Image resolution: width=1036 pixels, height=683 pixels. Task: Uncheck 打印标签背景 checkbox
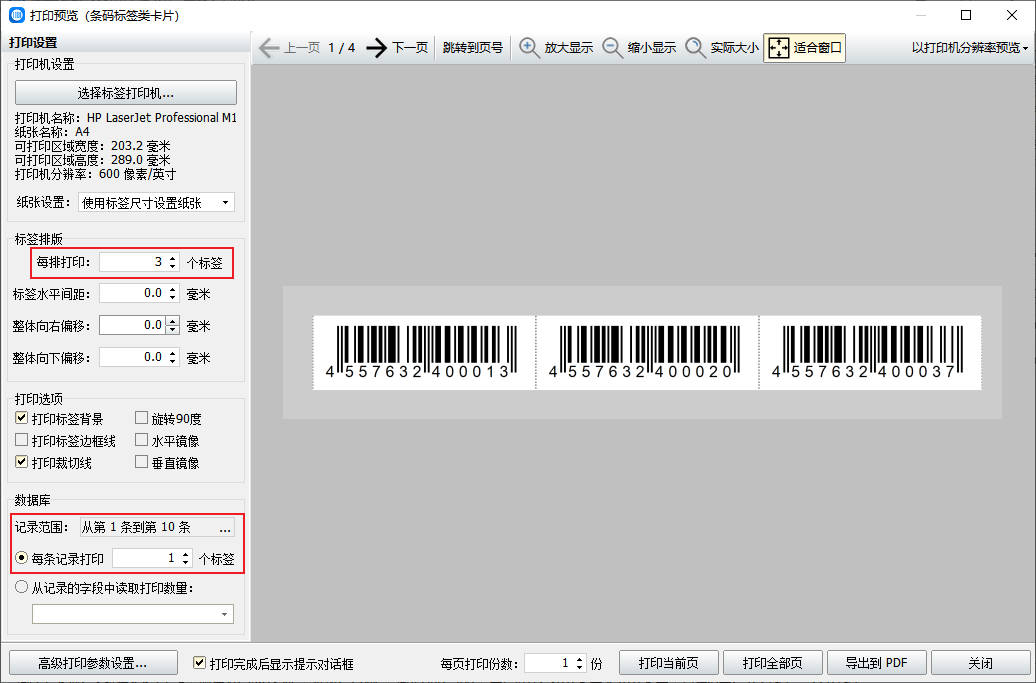click(22, 418)
